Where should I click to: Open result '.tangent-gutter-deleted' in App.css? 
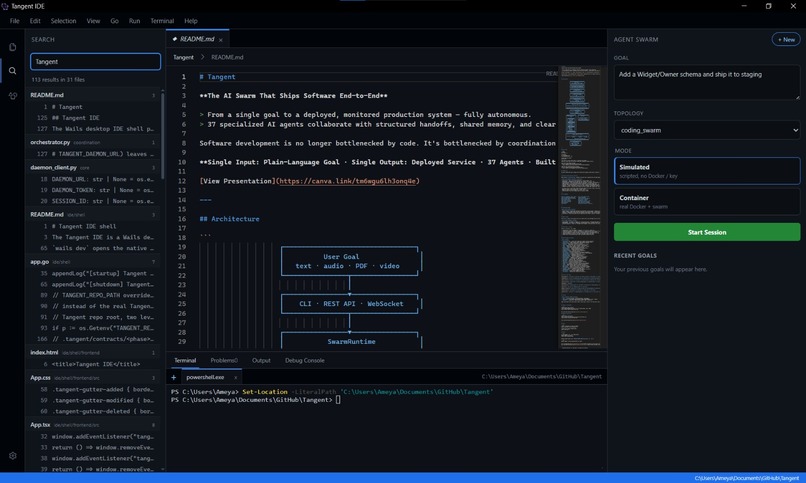point(93,411)
